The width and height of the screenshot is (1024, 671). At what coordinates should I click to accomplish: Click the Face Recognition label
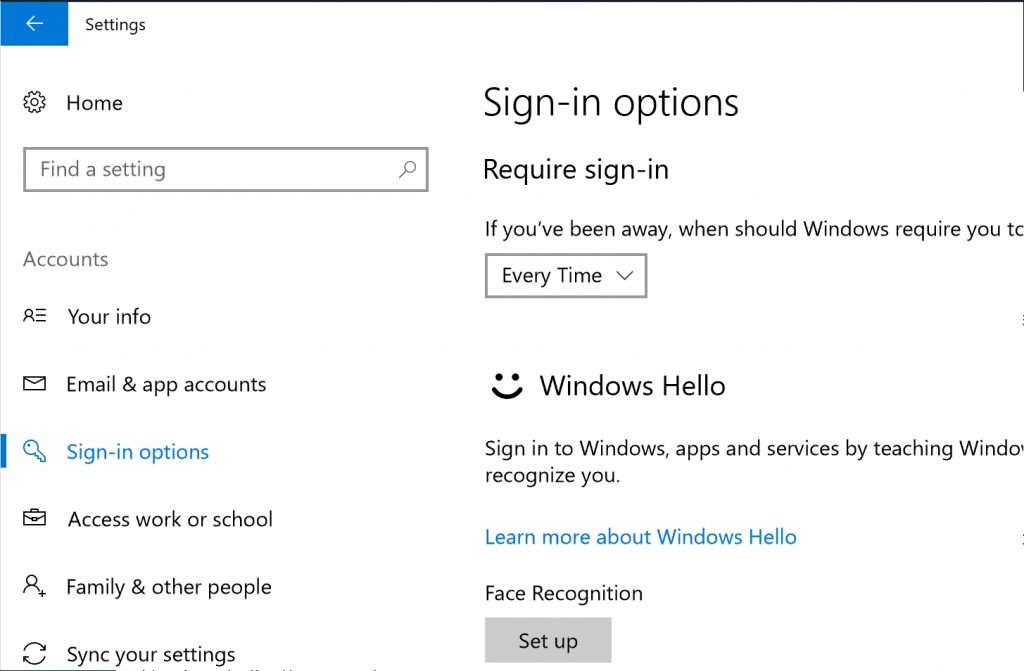[x=564, y=593]
